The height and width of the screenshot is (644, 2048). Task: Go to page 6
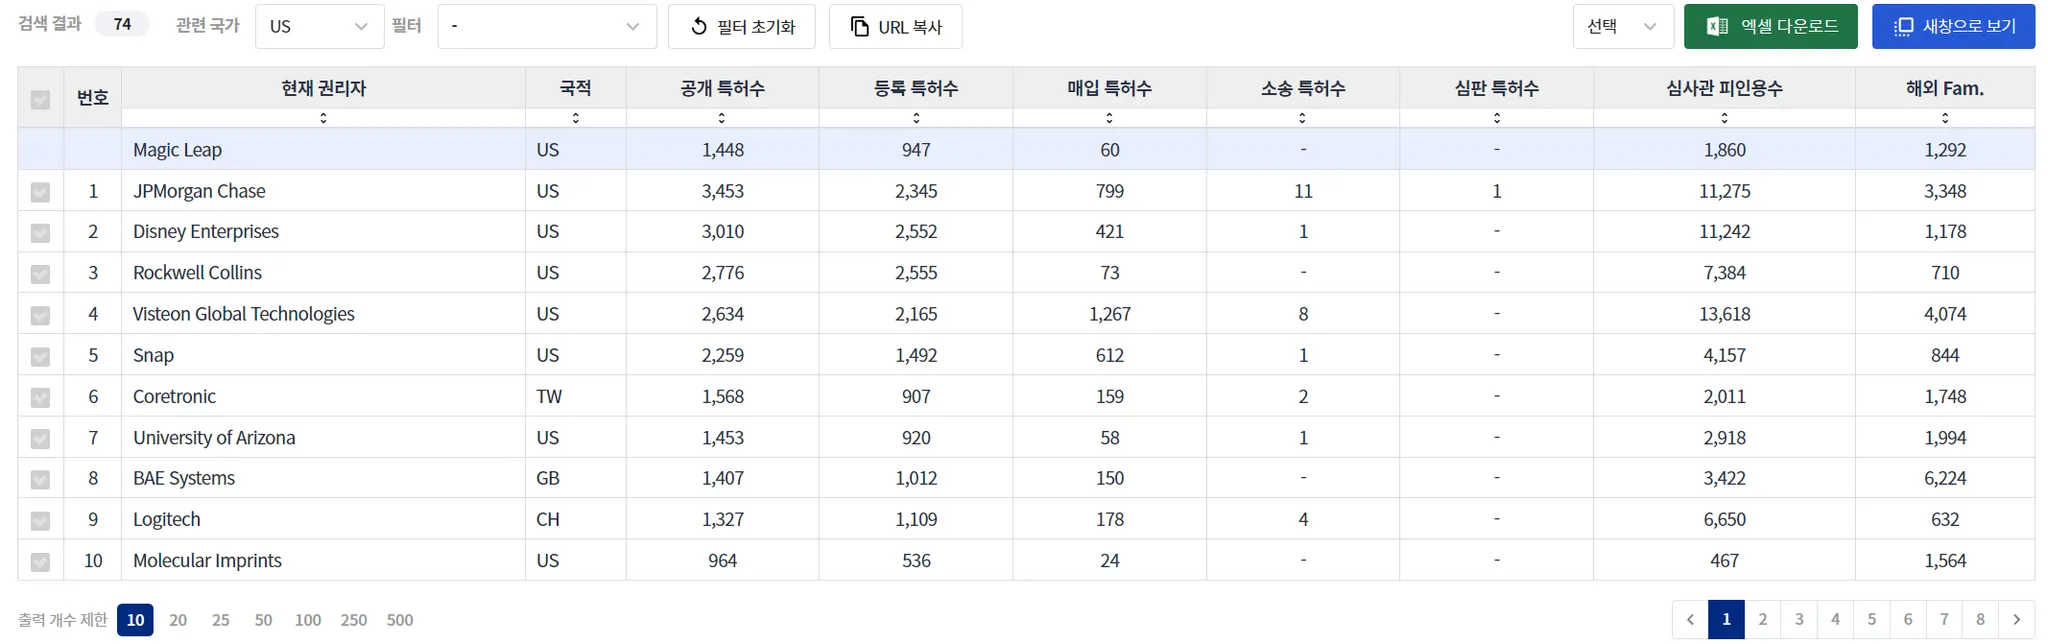pos(1908,619)
